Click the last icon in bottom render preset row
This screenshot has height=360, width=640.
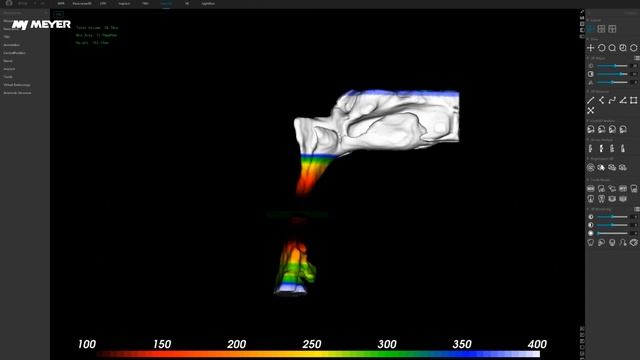click(633, 242)
